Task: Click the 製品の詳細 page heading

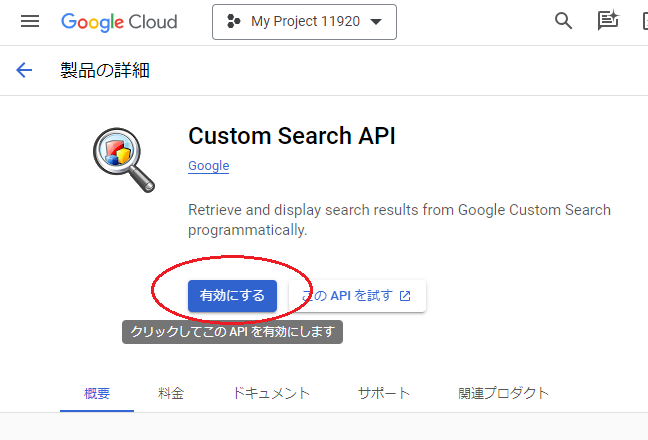Action: coord(105,70)
